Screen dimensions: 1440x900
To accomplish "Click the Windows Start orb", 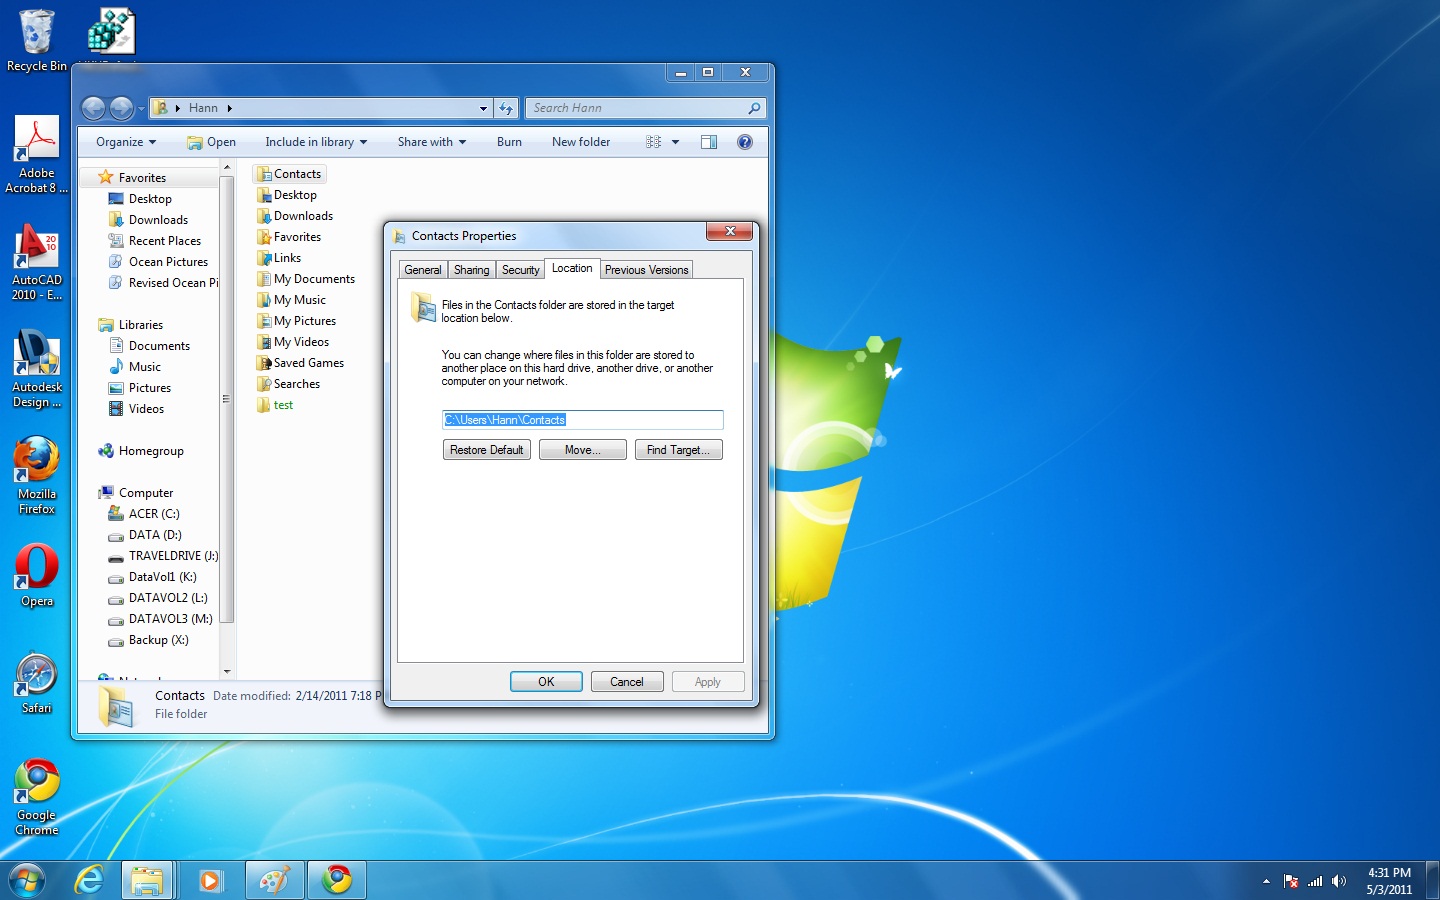I will 27,880.
